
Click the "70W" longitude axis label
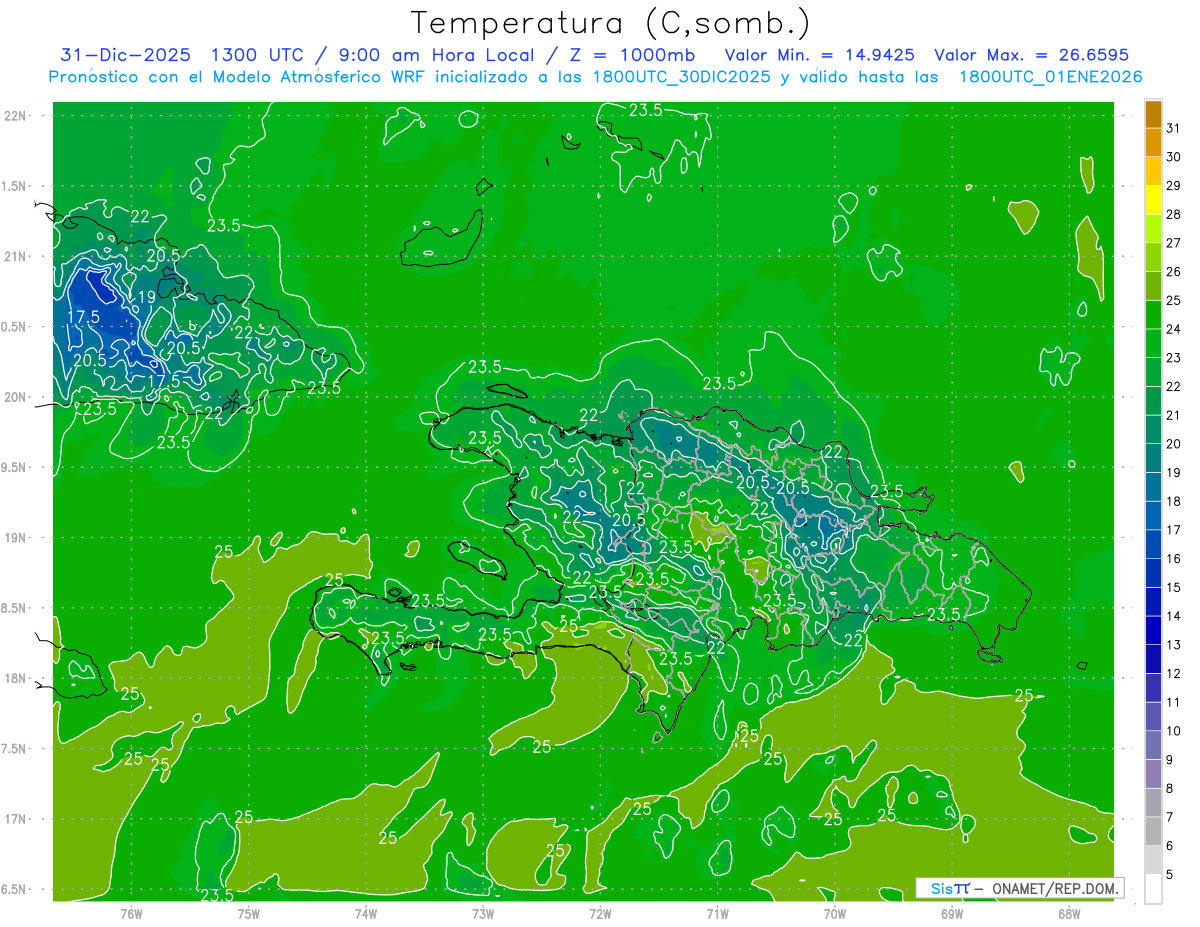835,913
